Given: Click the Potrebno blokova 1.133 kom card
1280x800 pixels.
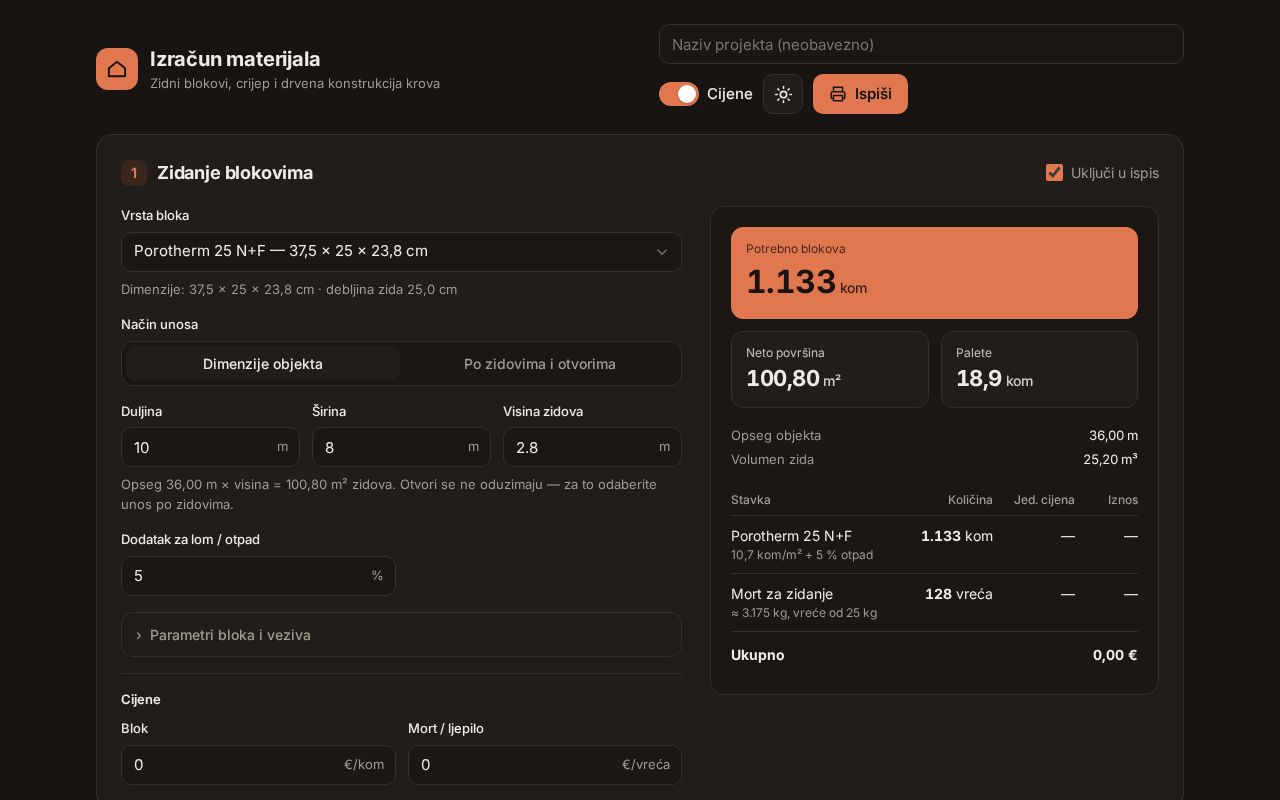Looking at the screenshot, I should coord(934,273).
